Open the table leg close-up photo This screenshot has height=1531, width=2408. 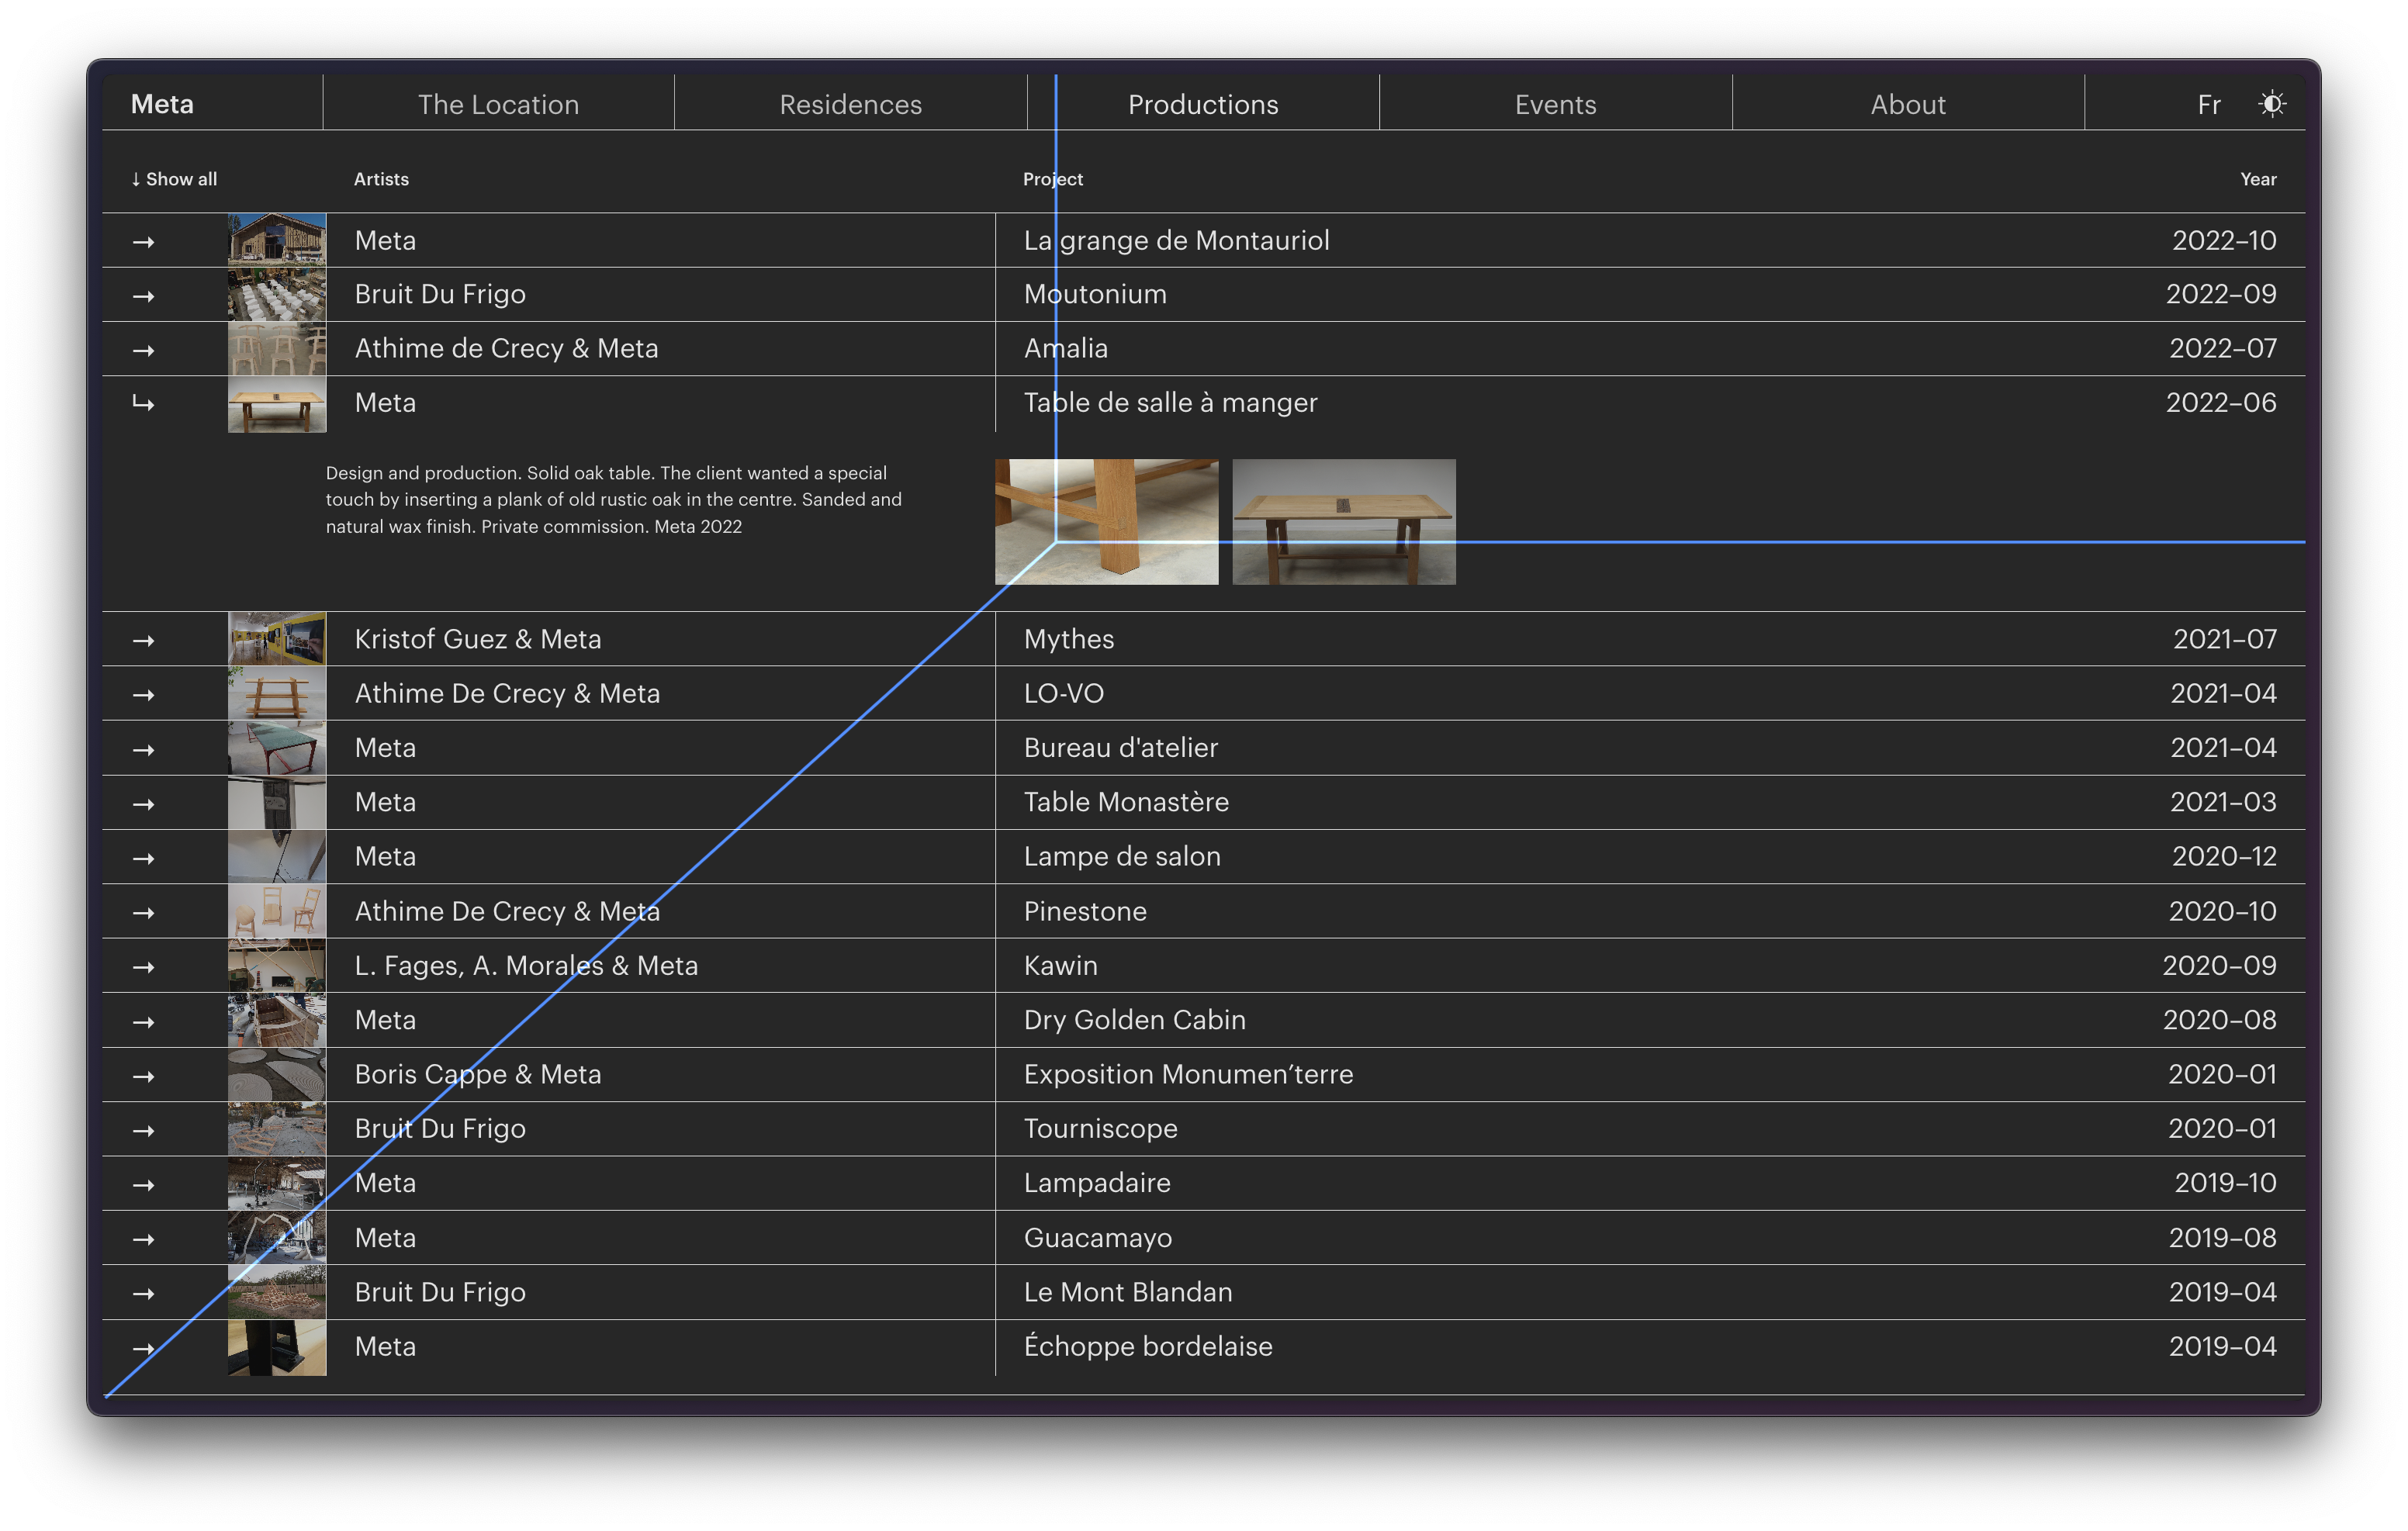(x=1106, y=521)
